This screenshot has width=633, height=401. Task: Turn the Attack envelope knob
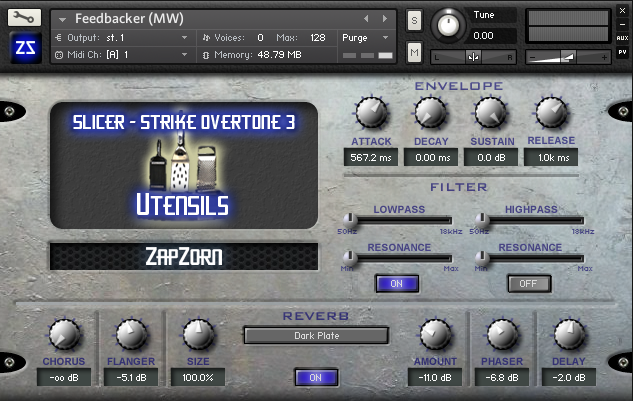click(x=371, y=113)
